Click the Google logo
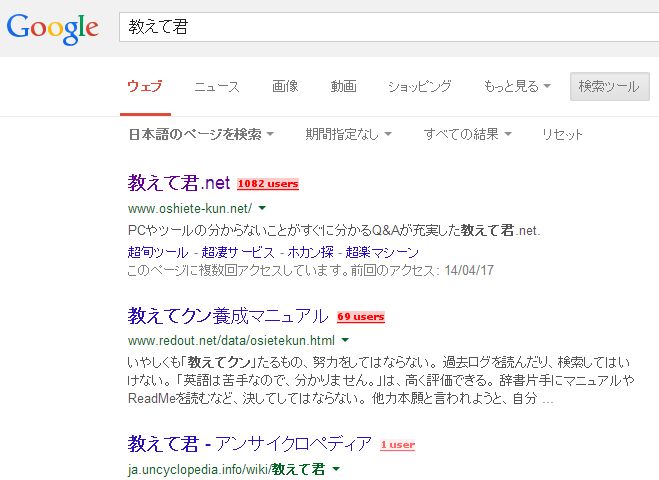This screenshot has width=659, height=480. pyautogui.click(x=53, y=28)
